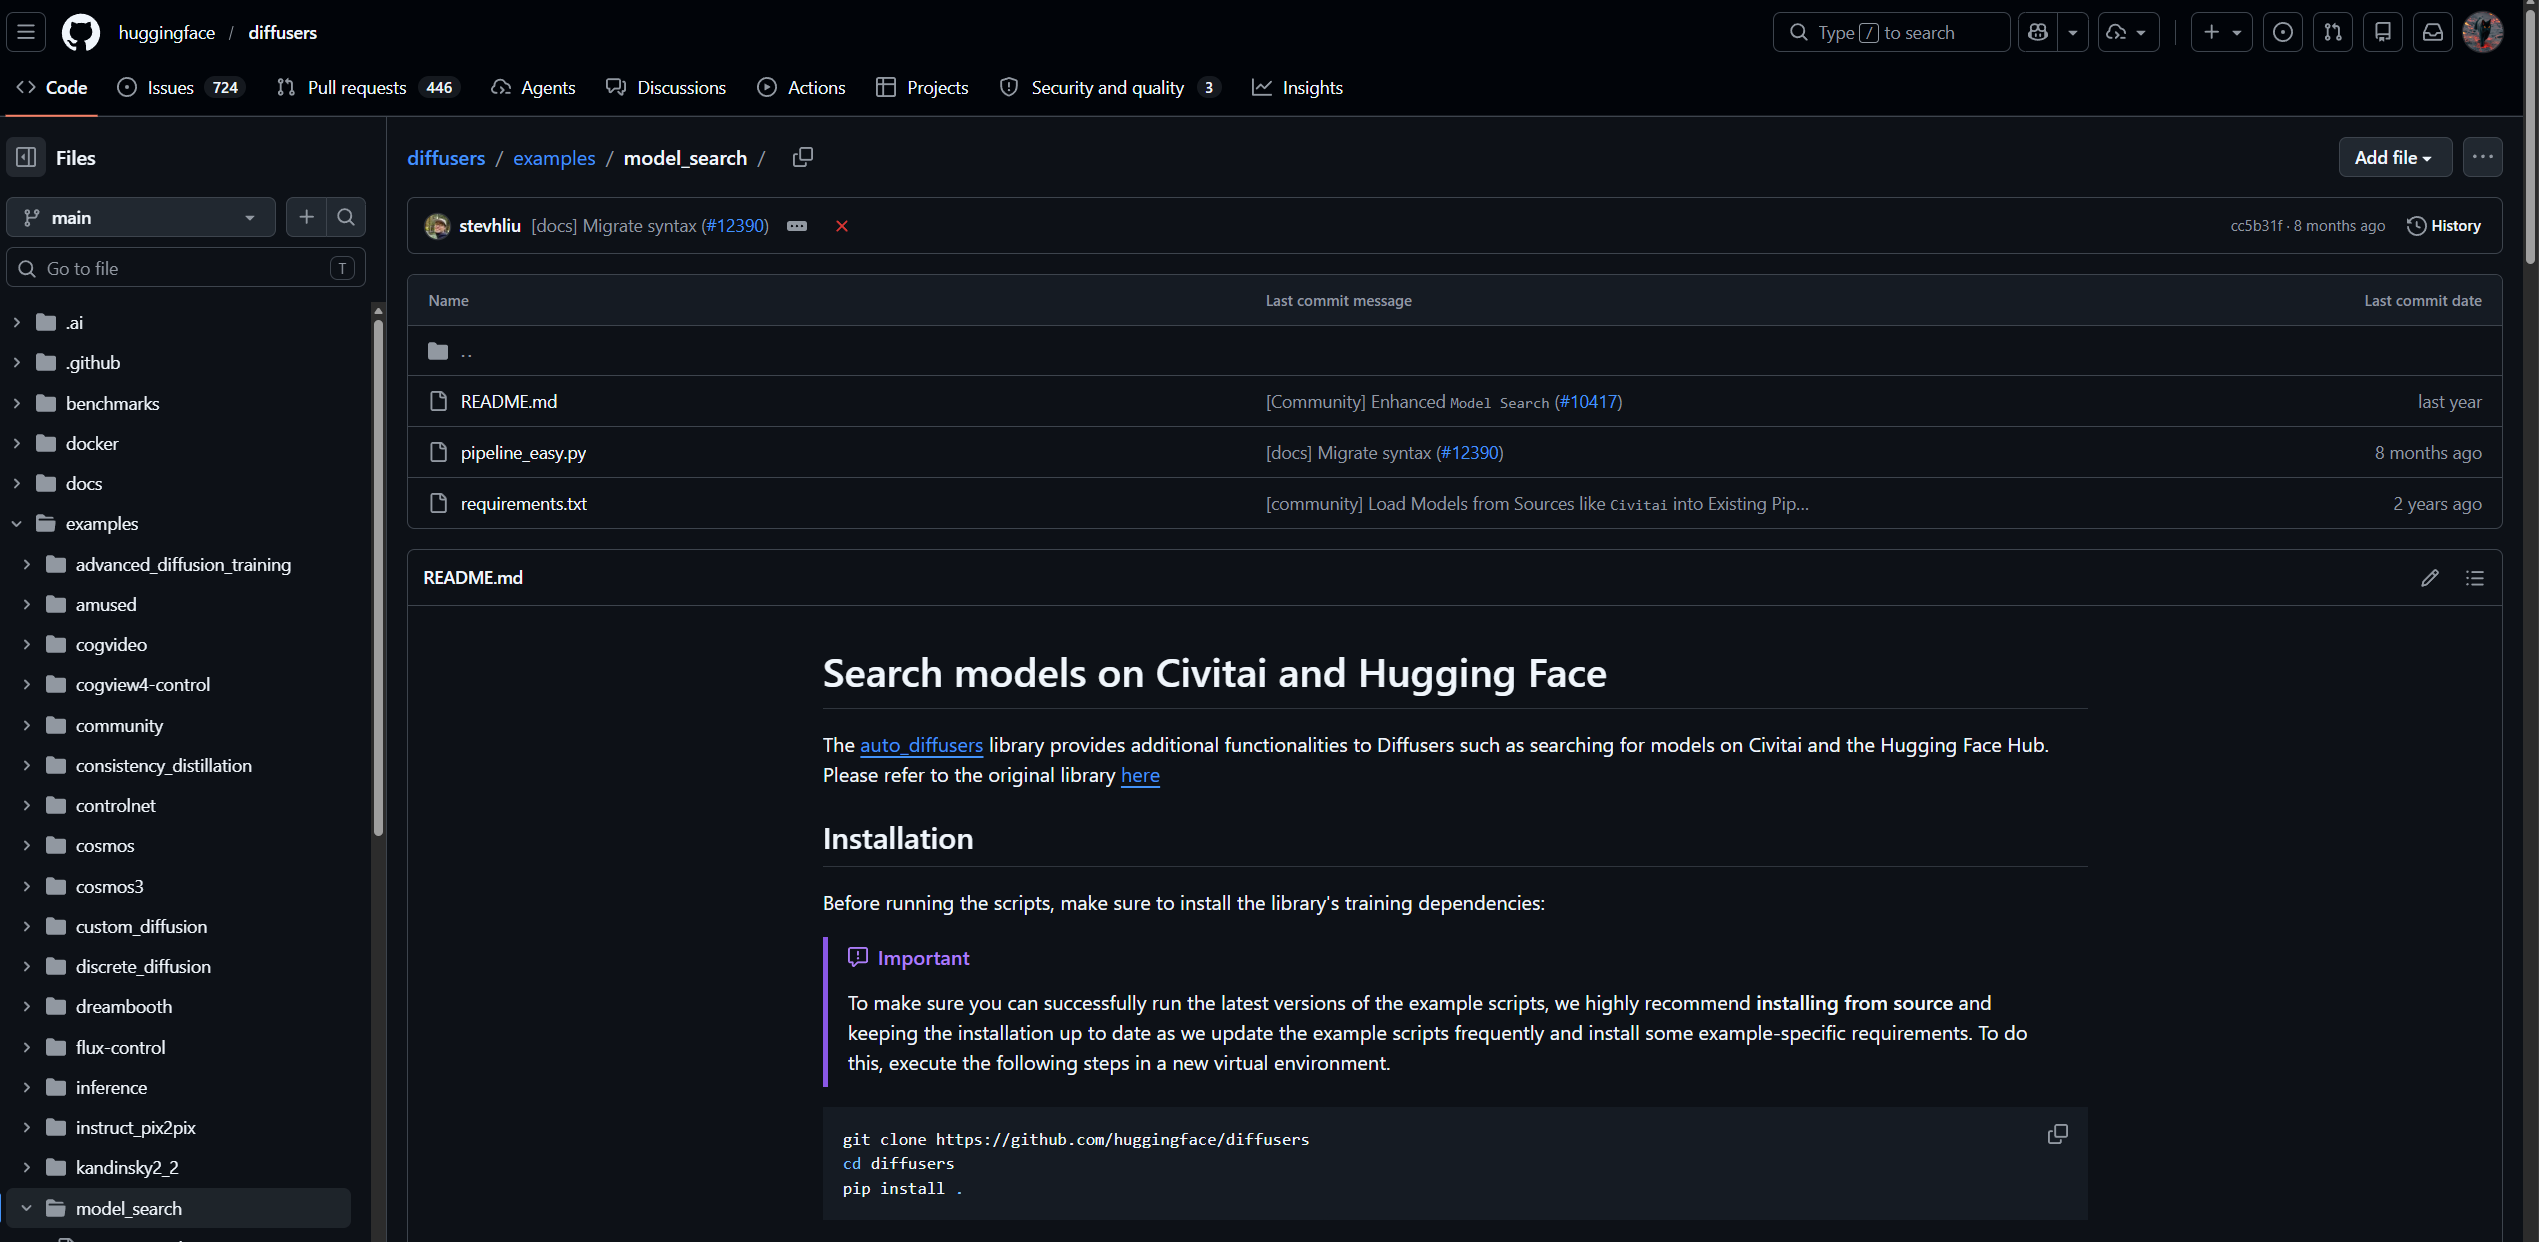
Task: View commit History
Action: tap(2444, 226)
